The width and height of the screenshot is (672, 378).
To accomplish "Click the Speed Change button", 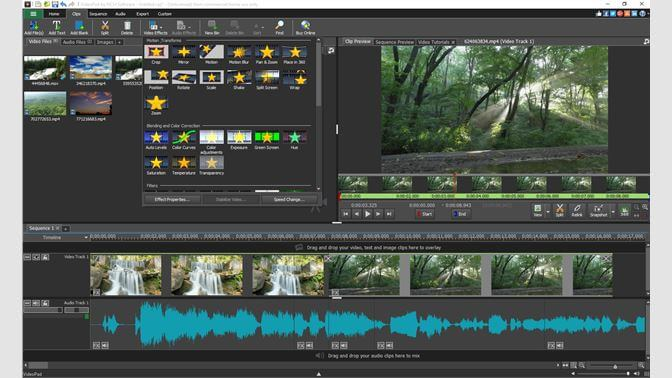I will 289,199.
